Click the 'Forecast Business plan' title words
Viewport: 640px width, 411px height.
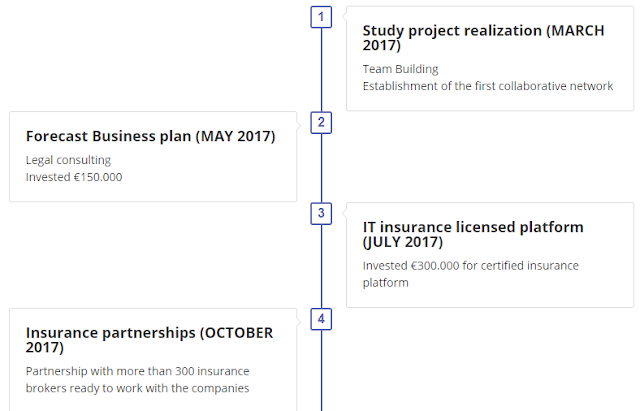coord(109,136)
